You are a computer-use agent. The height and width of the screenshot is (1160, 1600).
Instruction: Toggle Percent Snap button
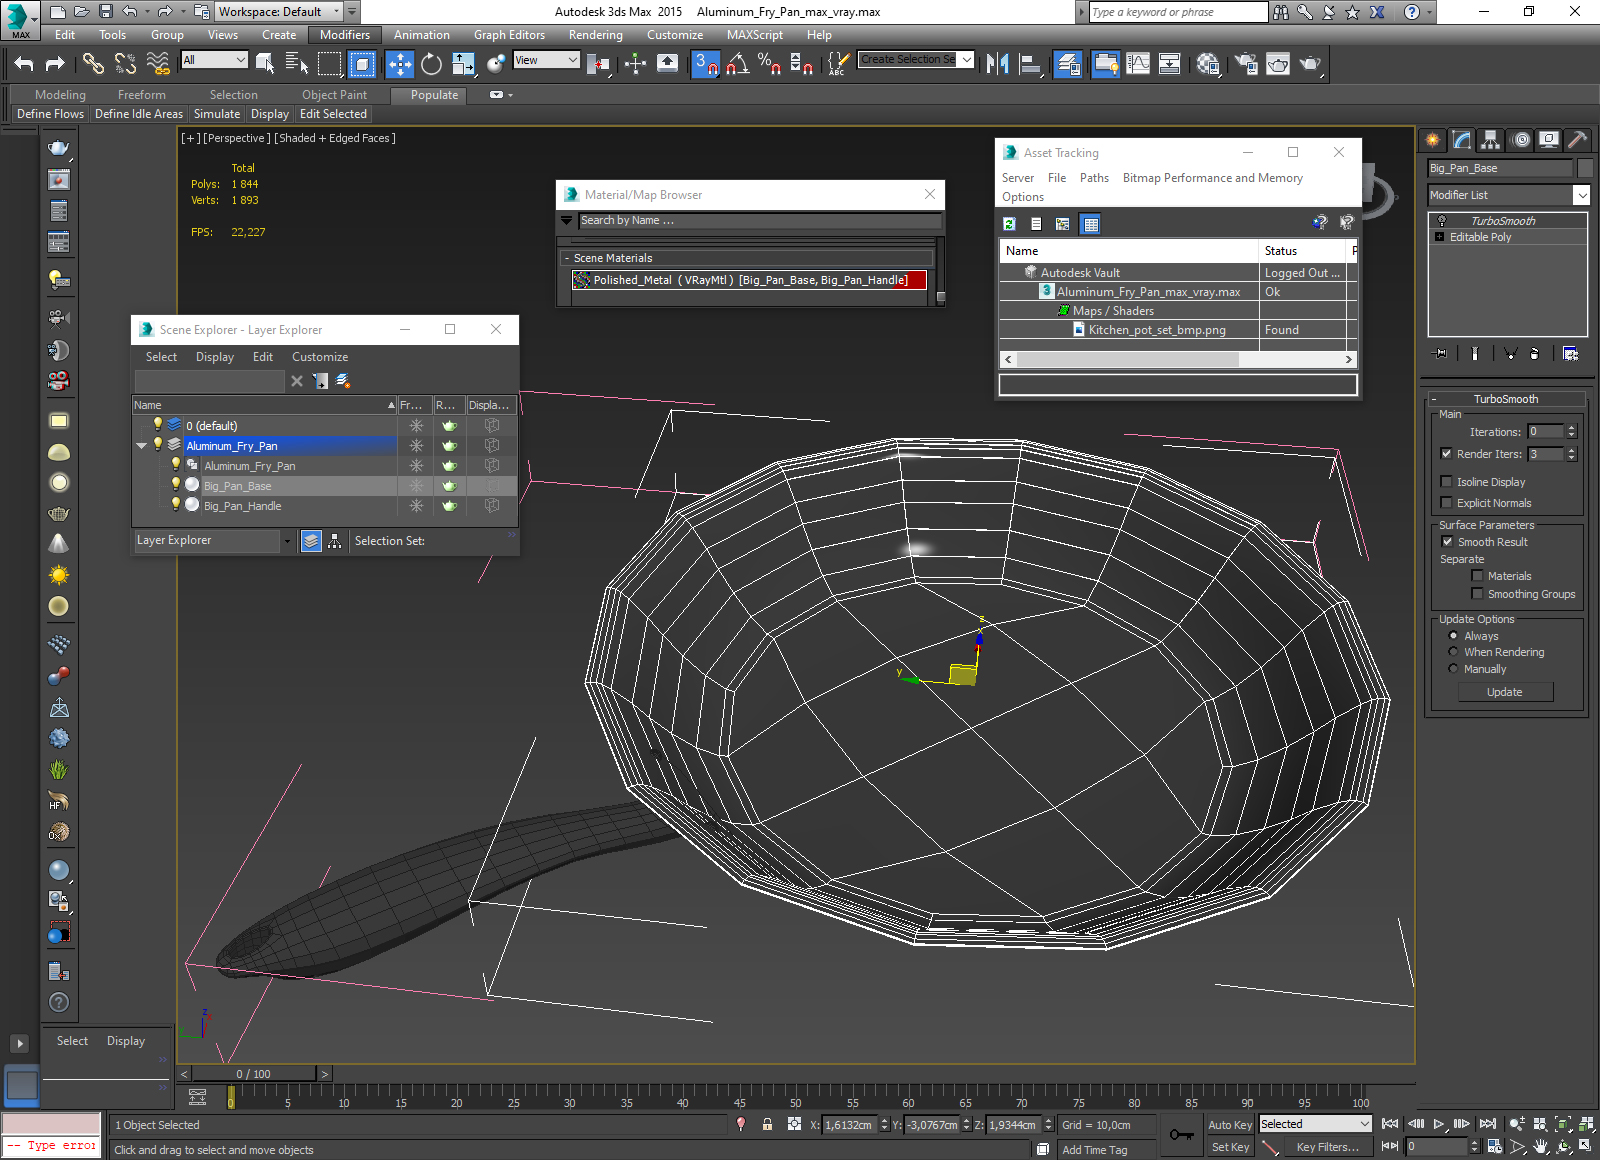tap(769, 64)
